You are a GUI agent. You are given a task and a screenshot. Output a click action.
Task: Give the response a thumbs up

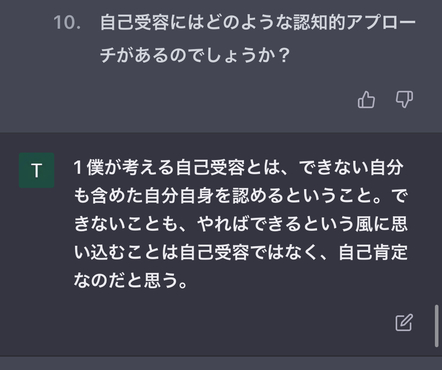[x=366, y=99]
